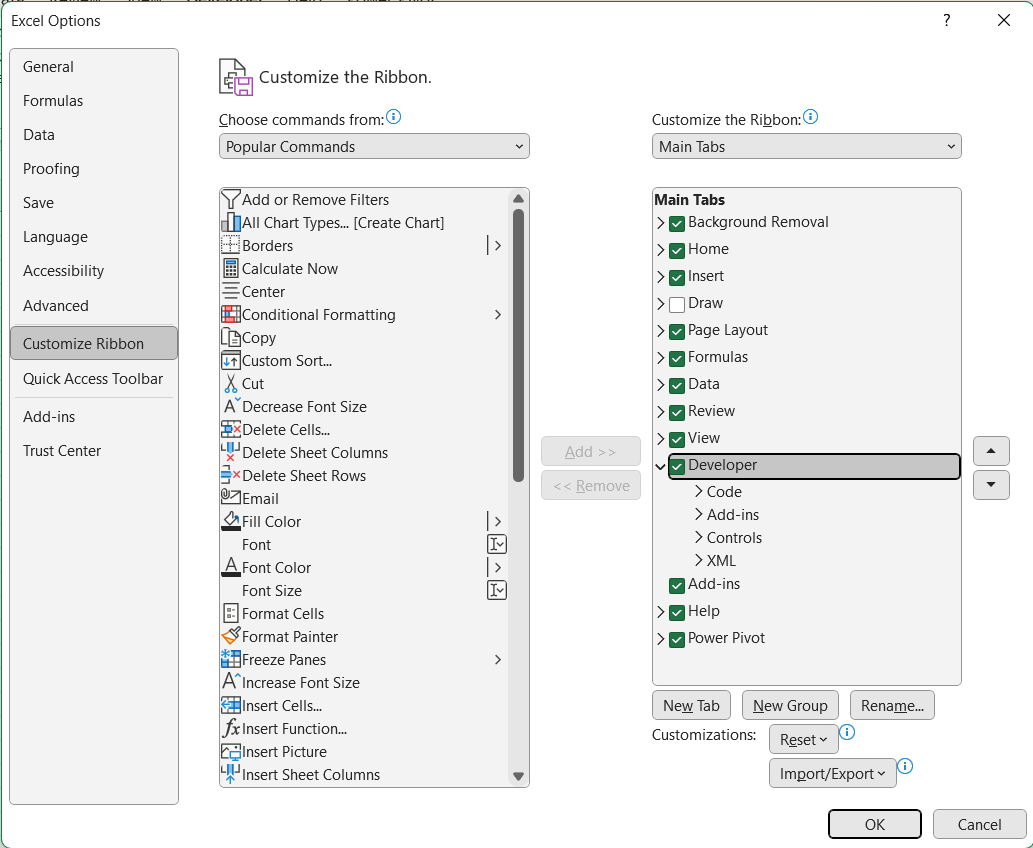Click the Insert Sheet Columns icon
The height and width of the screenshot is (848, 1033).
click(231, 774)
